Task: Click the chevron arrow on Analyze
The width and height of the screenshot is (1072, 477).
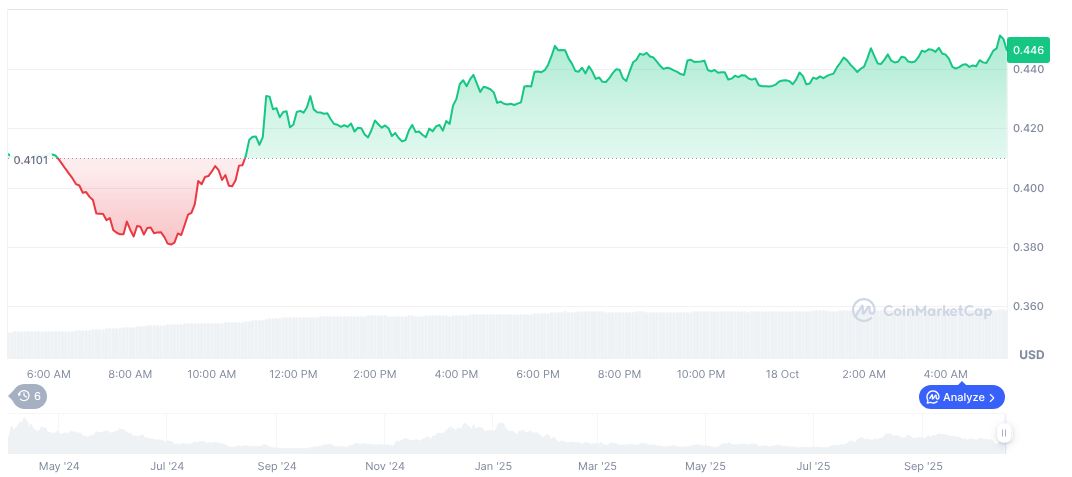Action: 991,397
